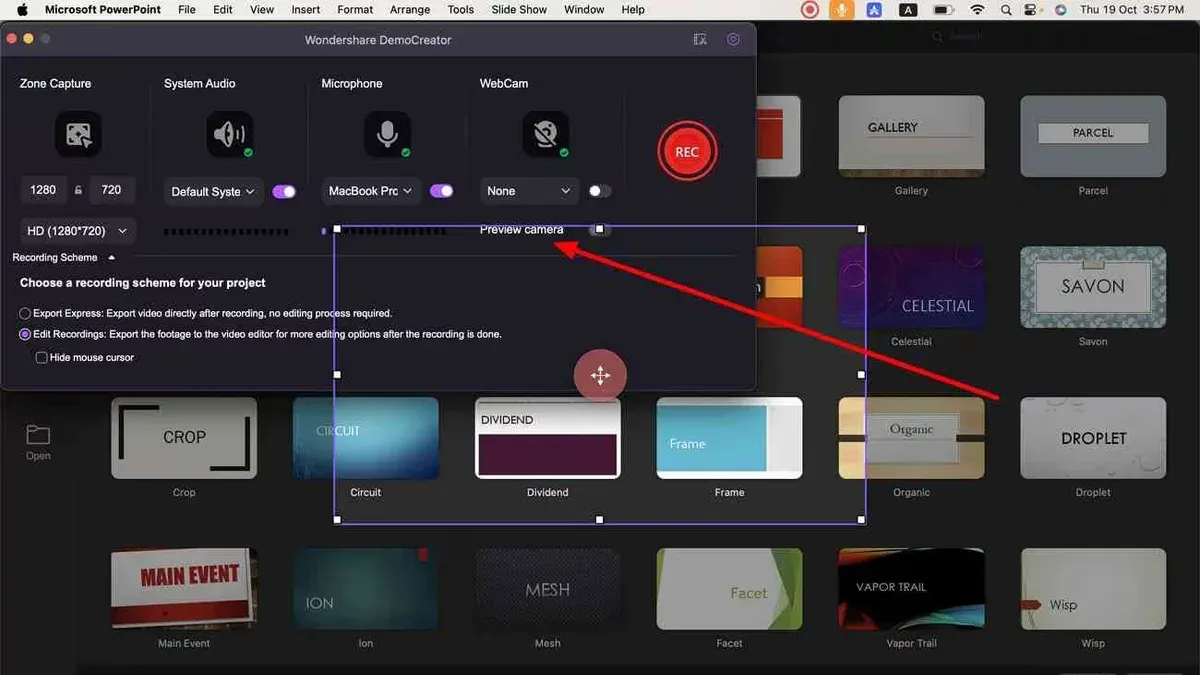The width and height of the screenshot is (1200, 675).
Task: Click the Zone Capture icon
Action: pyautogui.click(x=77, y=134)
